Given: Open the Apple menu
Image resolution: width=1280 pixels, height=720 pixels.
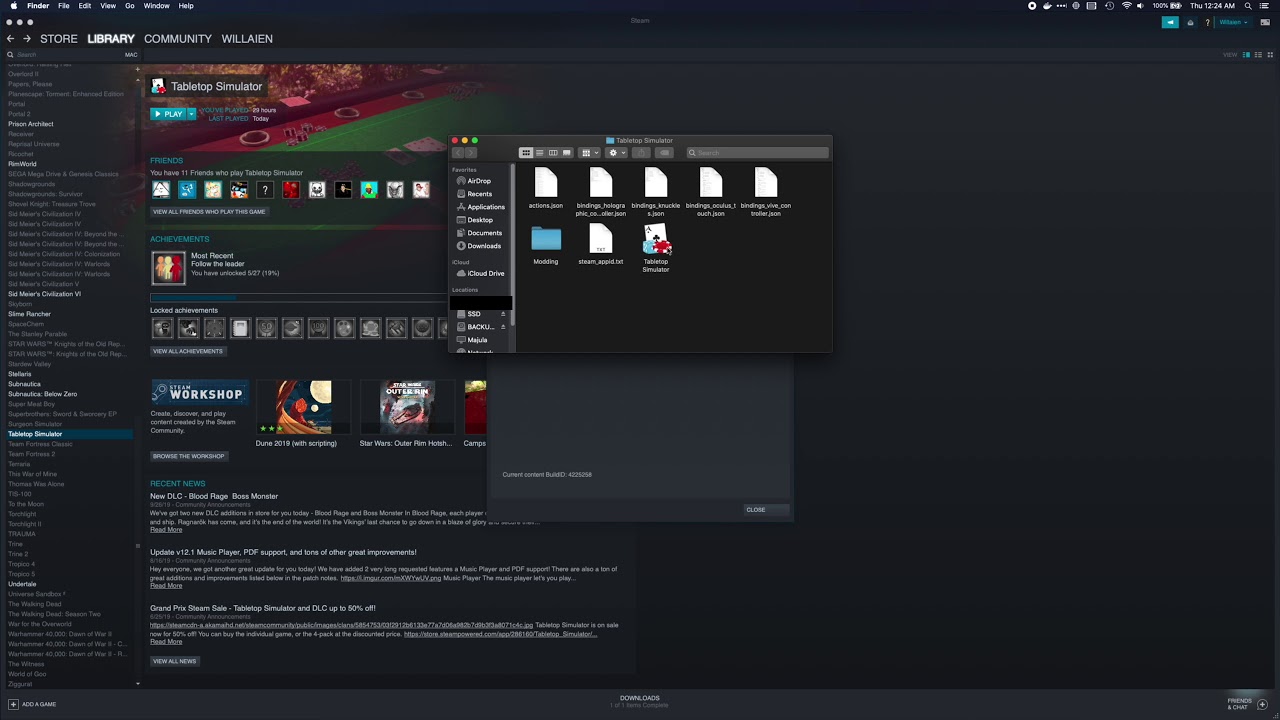Looking at the screenshot, I should click(x=13, y=6).
